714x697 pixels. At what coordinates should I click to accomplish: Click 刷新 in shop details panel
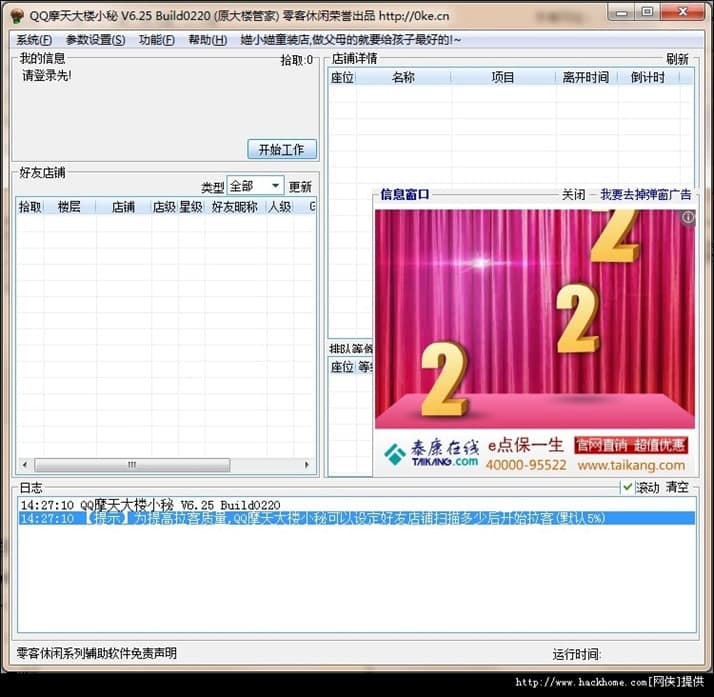[677, 59]
